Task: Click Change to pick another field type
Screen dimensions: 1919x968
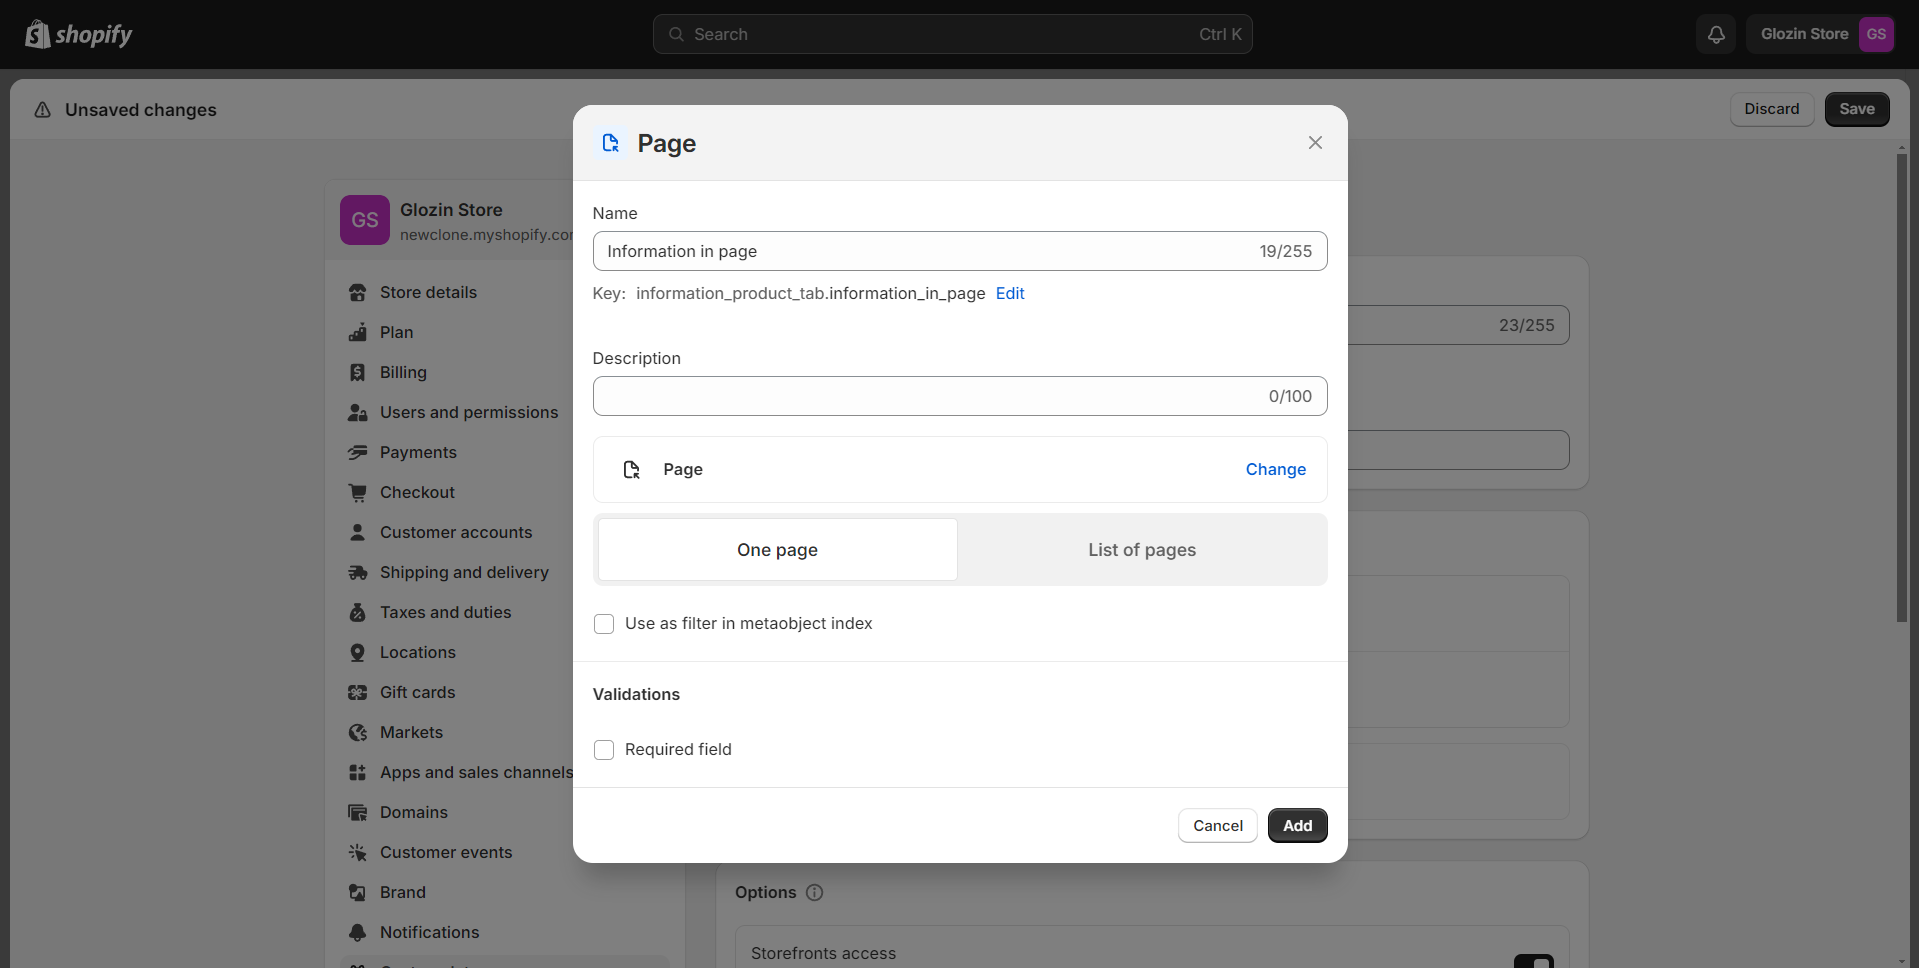Action: pyautogui.click(x=1275, y=469)
